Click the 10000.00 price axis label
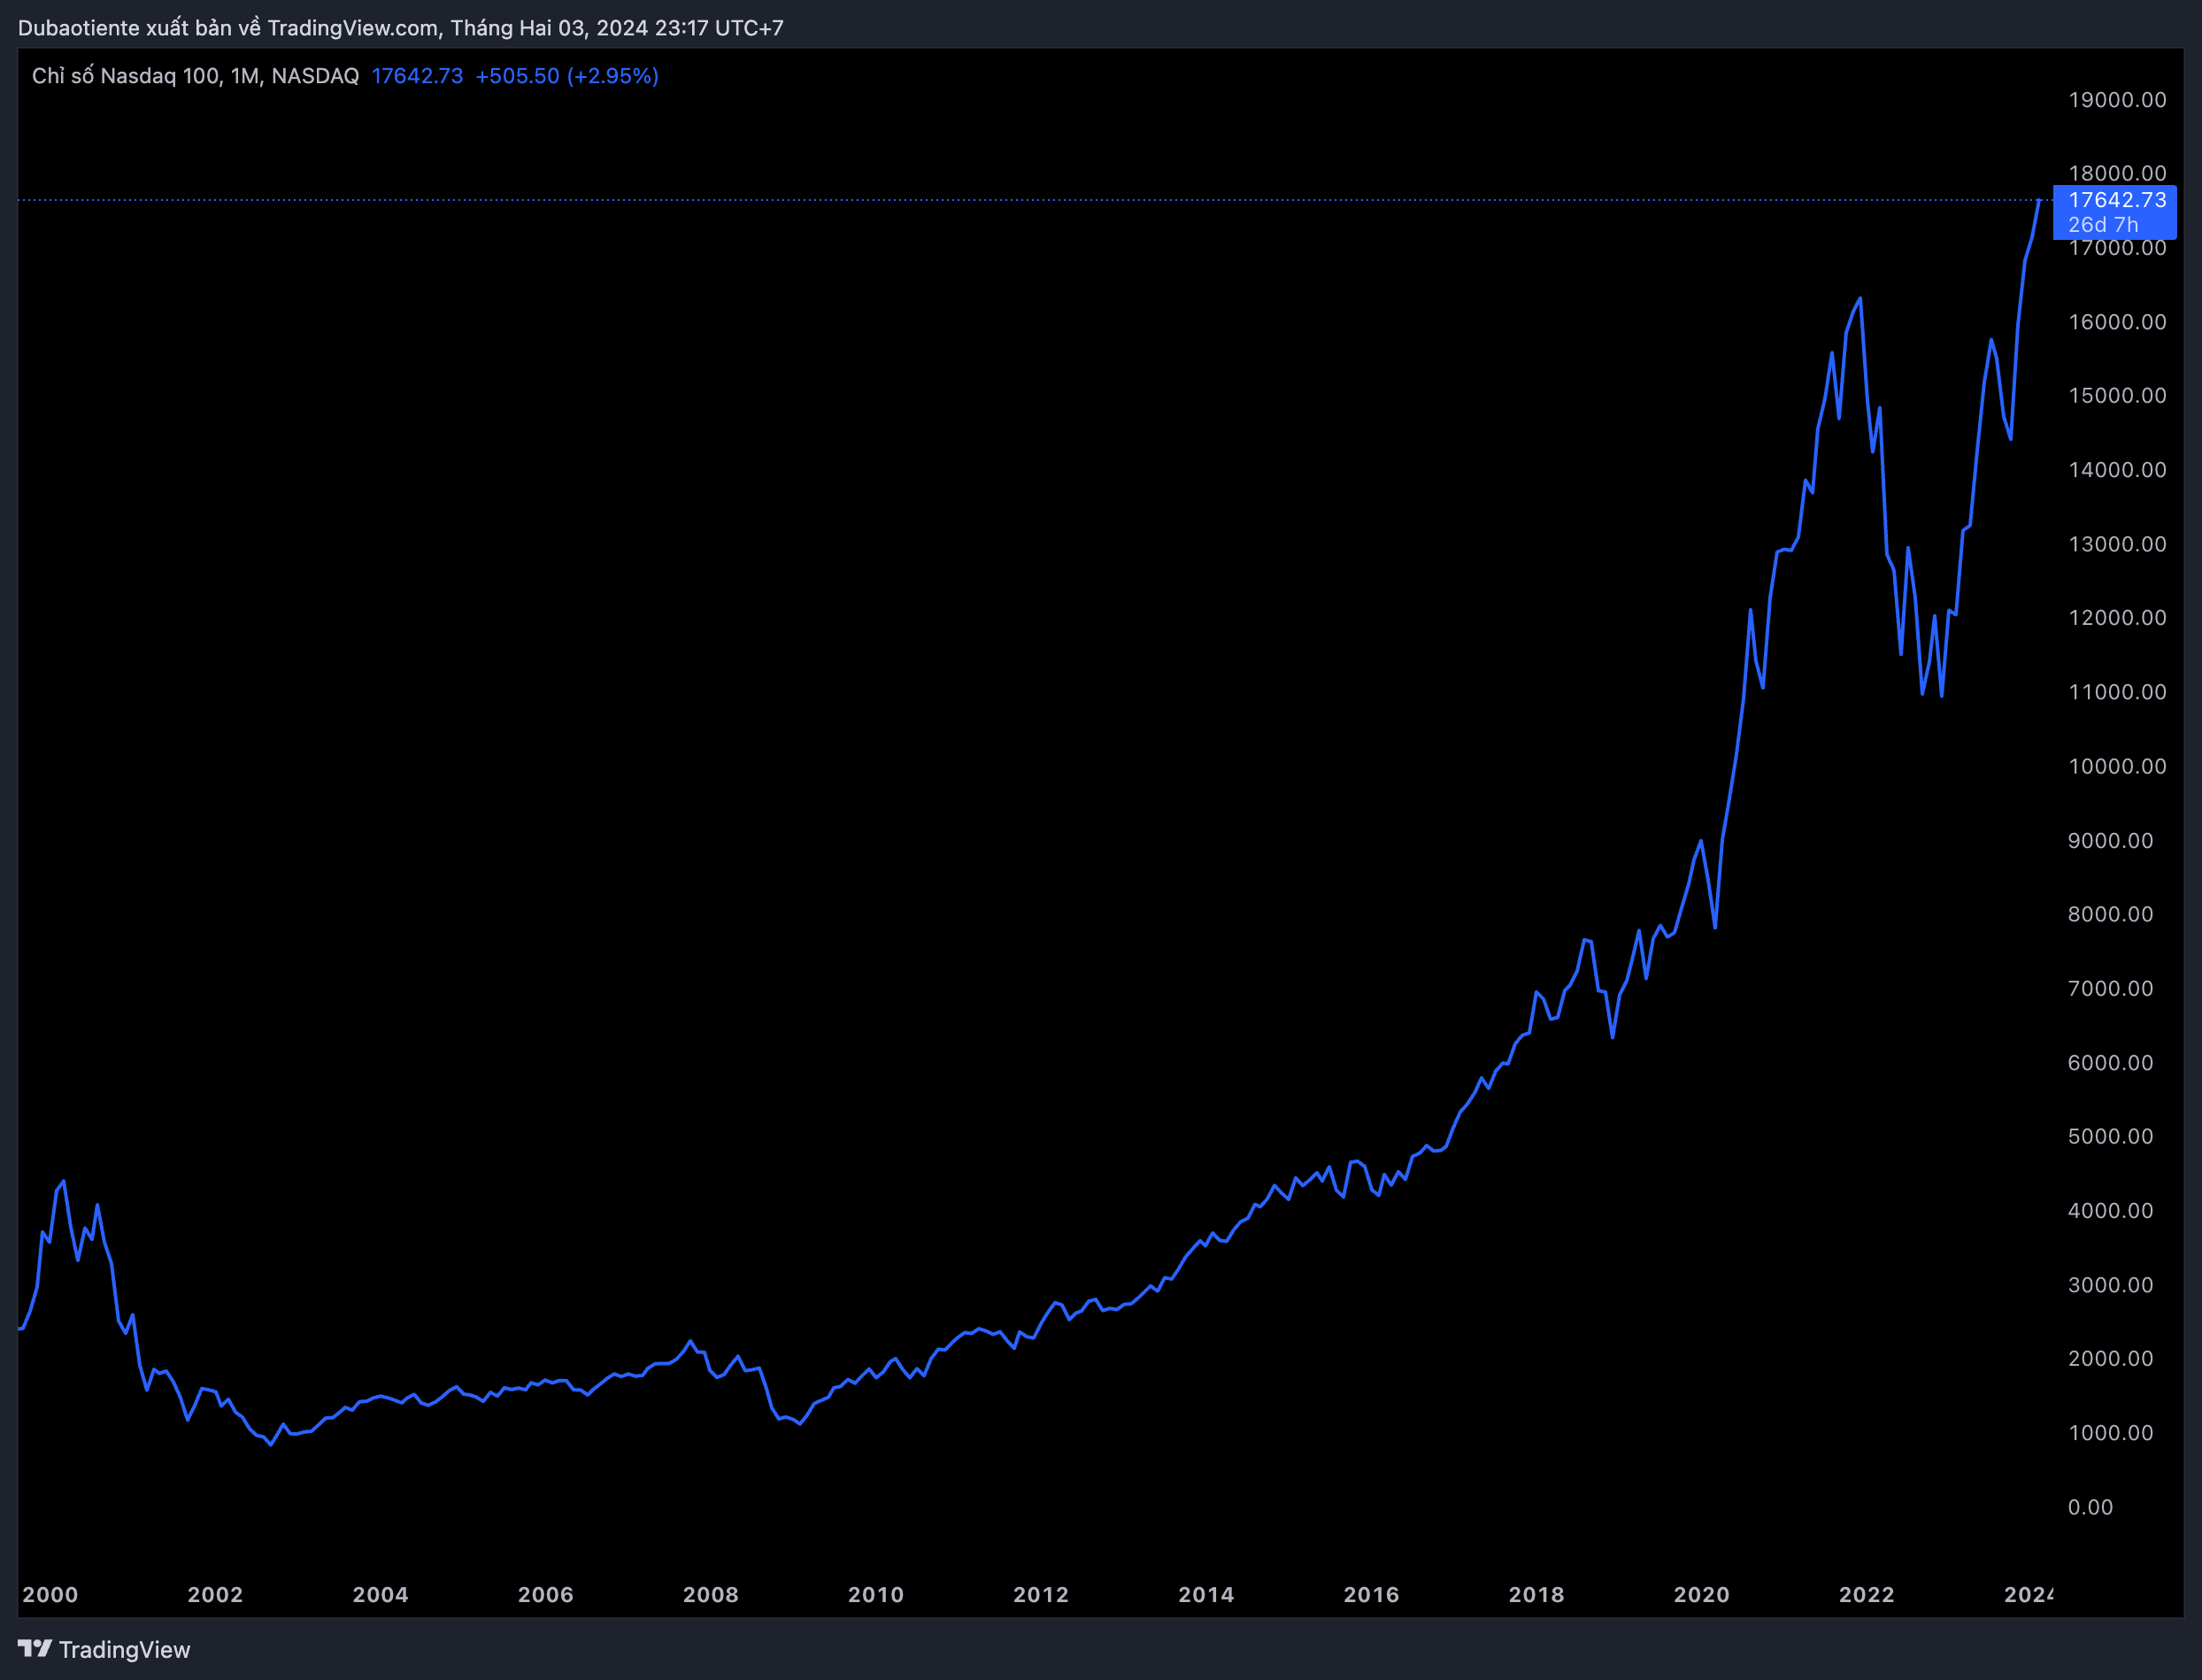Viewport: 2202px width, 1680px height. (x=2116, y=766)
